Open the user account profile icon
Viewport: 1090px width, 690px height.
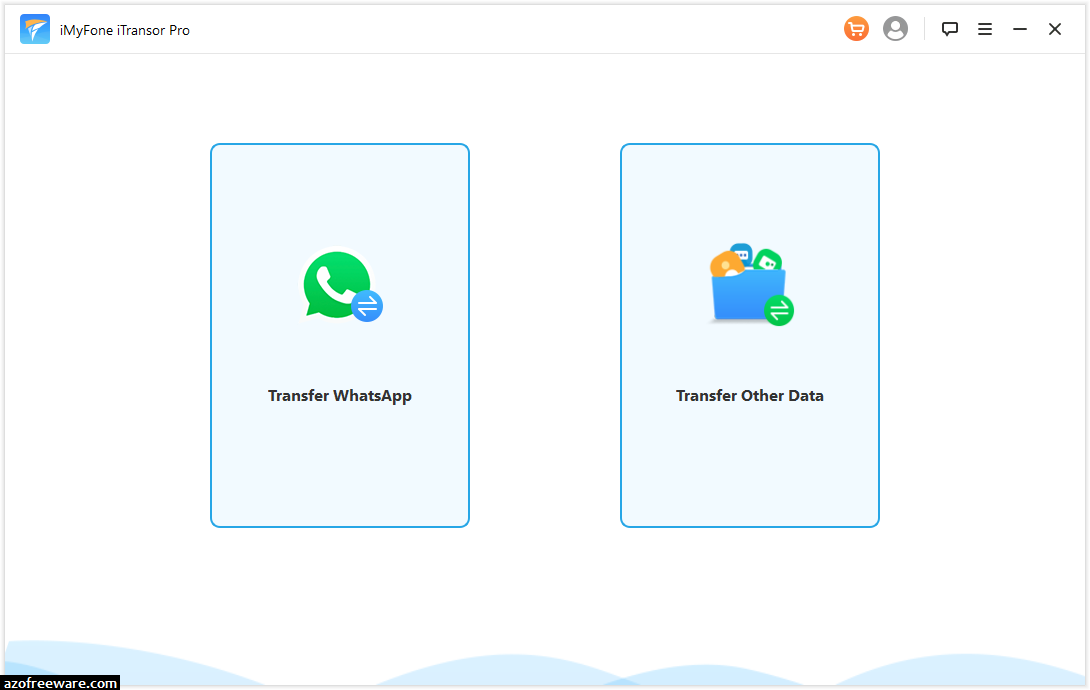click(x=895, y=29)
